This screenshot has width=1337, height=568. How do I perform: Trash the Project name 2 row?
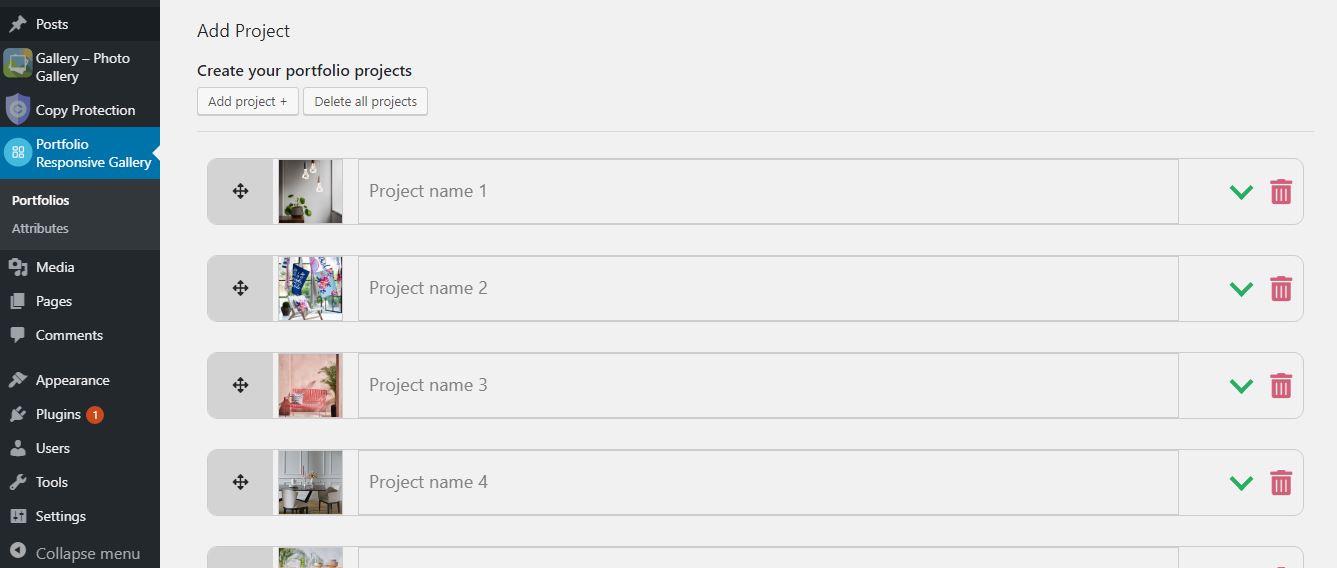click(x=1281, y=288)
